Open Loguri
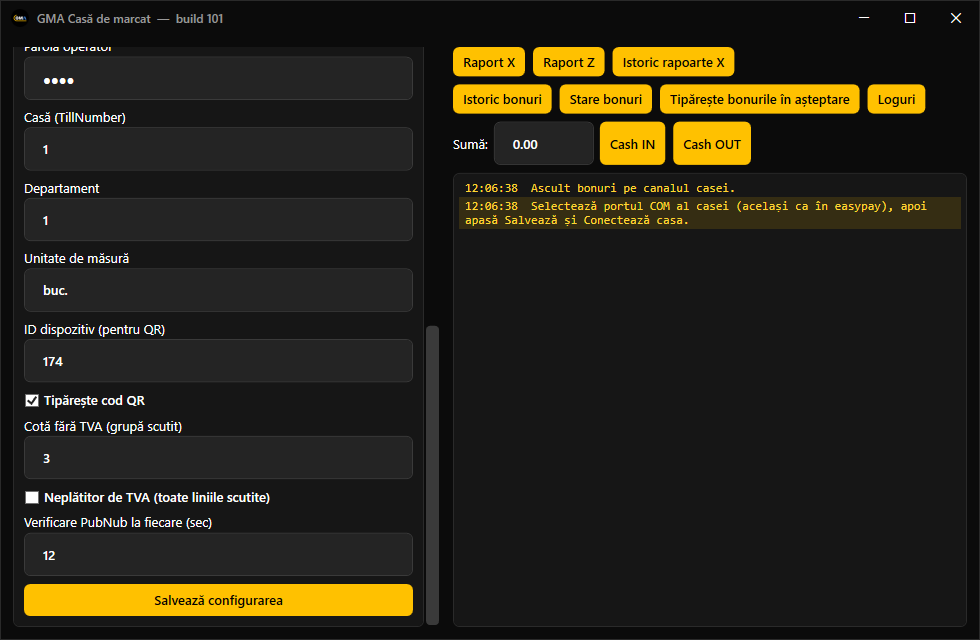Image resolution: width=980 pixels, height=640 pixels. tap(896, 99)
